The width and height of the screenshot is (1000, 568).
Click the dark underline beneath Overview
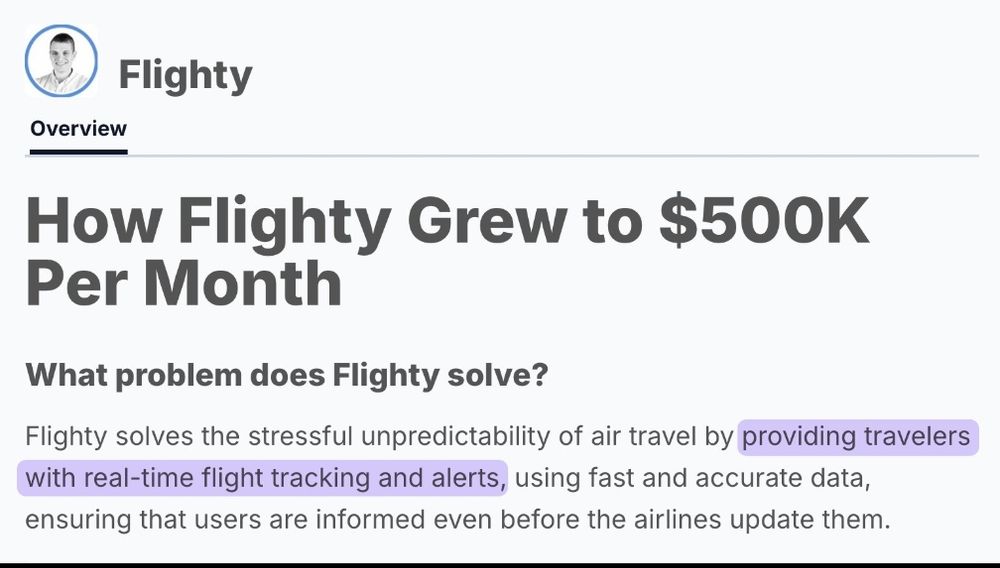pyautogui.click(x=78, y=152)
